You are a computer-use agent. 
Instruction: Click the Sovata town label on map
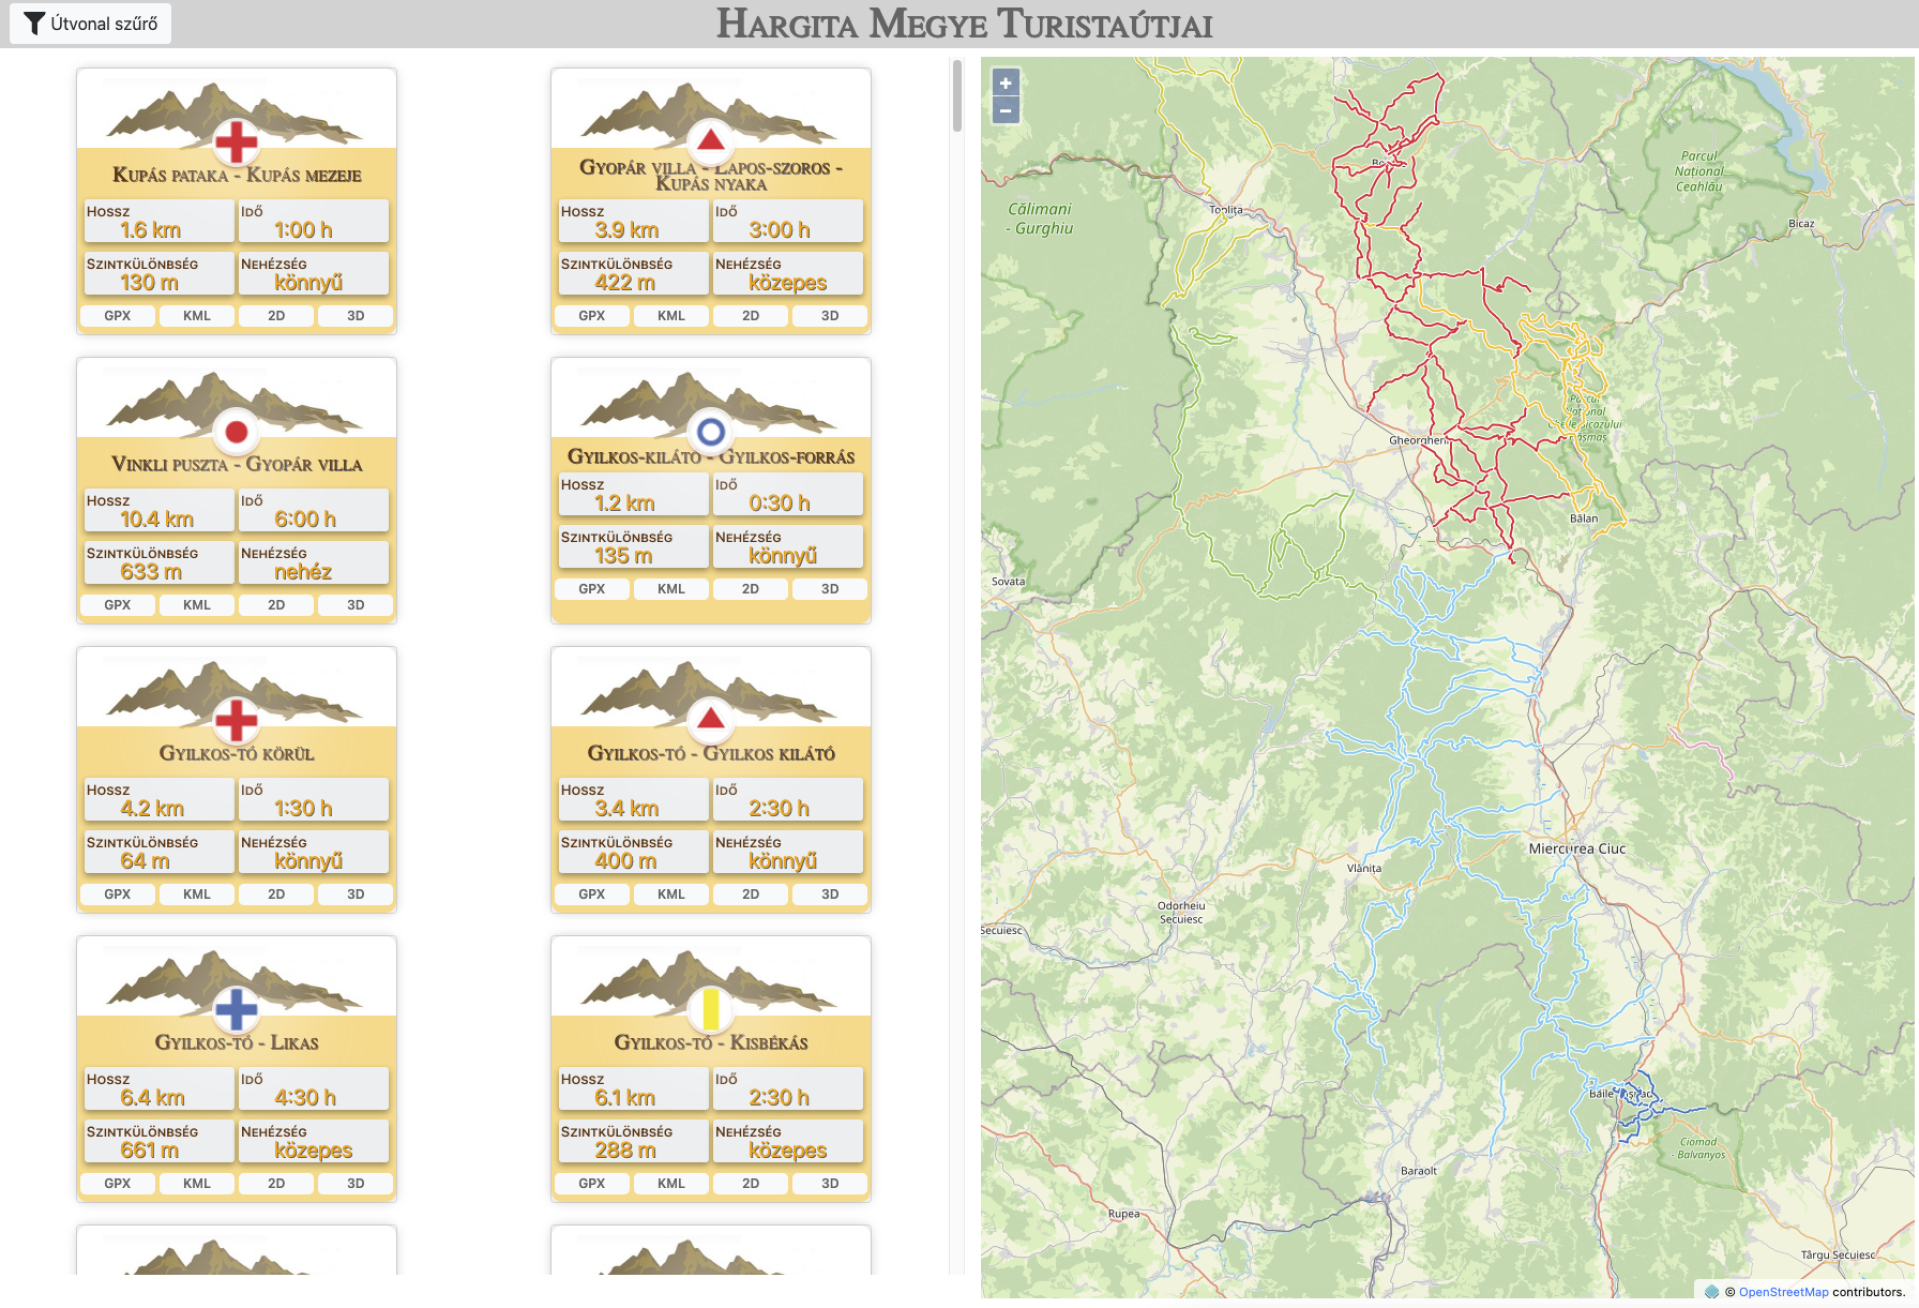click(1008, 581)
